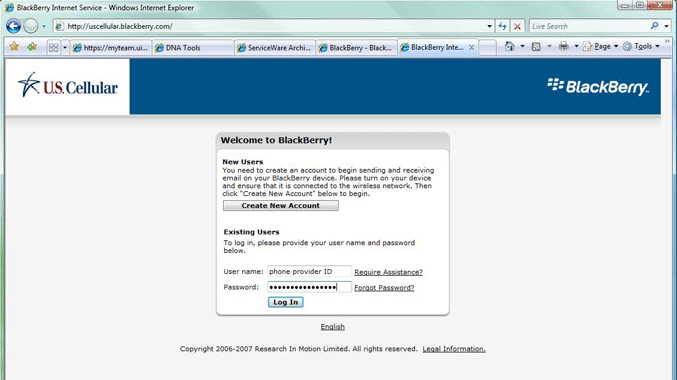Click the Live Search box
Image resolution: width=677 pixels, height=380 pixels.
[589, 26]
